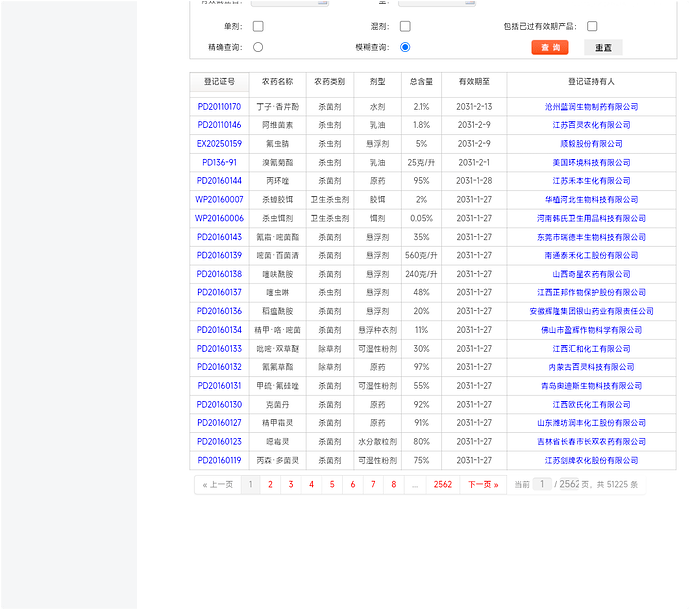Screen dimensions: 690x610
Task: Go to page 3 in pagination
Action: click(291, 485)
